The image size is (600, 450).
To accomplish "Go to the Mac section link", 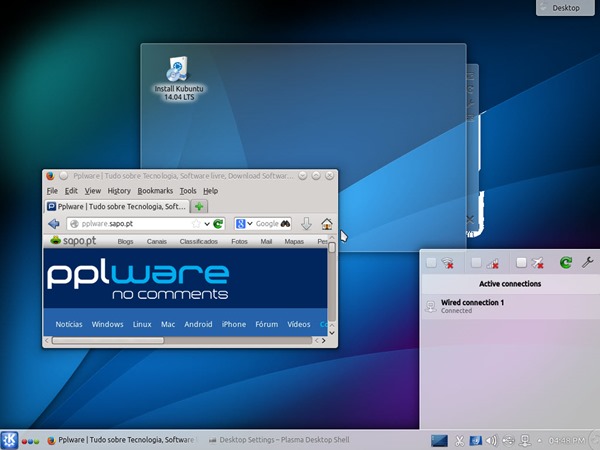I will tap(168, 324).
